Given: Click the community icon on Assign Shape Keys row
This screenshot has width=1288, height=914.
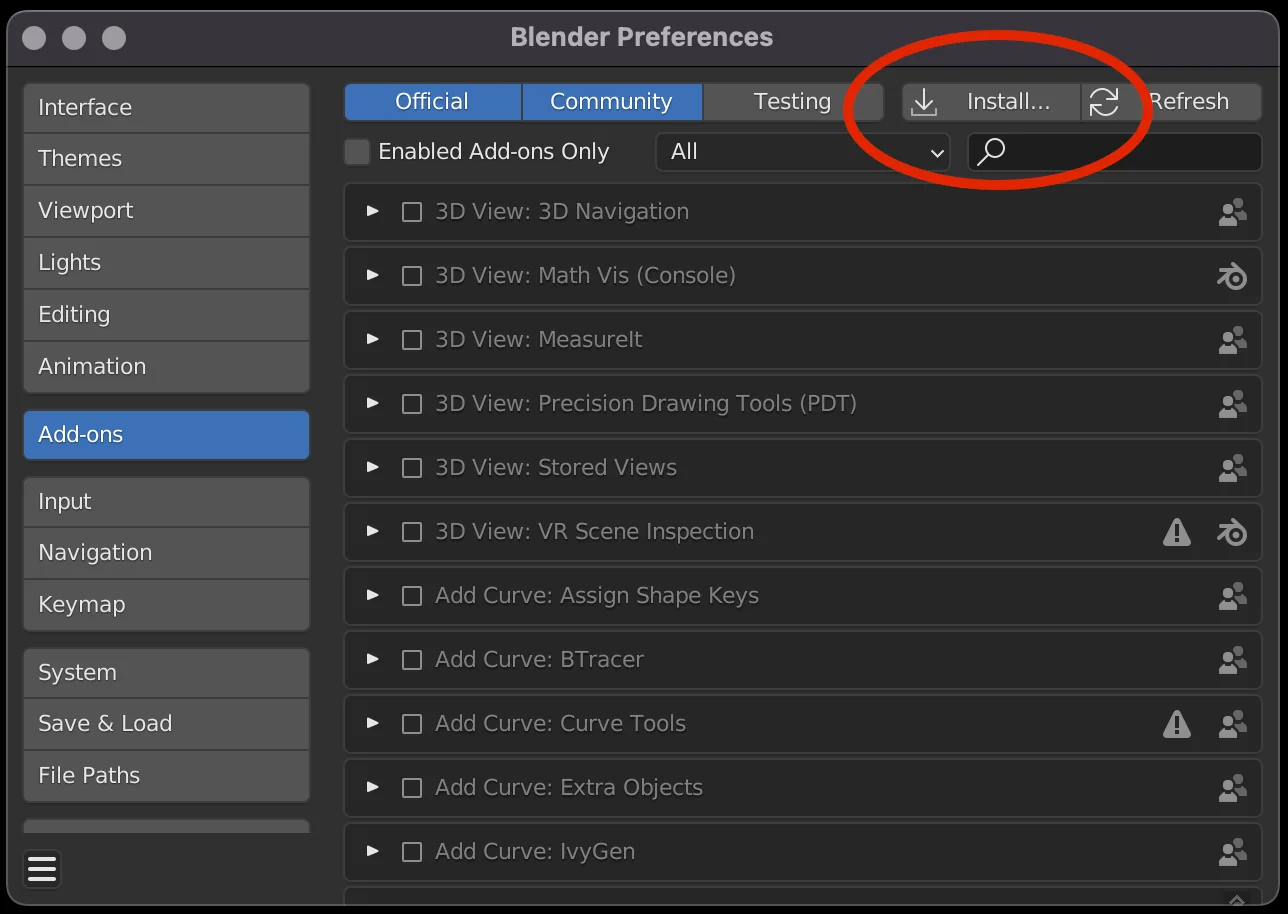Looking at the screenshot, I should (x=1232, y=596).
